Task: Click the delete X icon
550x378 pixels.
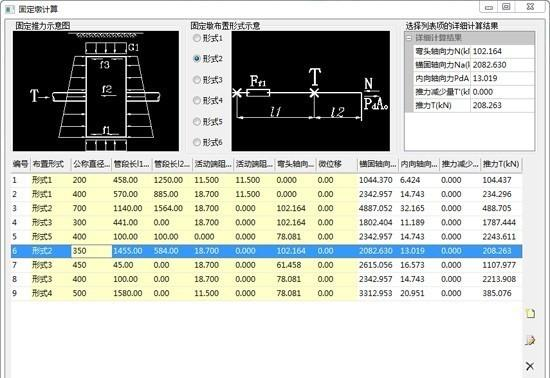Action: pos(530,366)
